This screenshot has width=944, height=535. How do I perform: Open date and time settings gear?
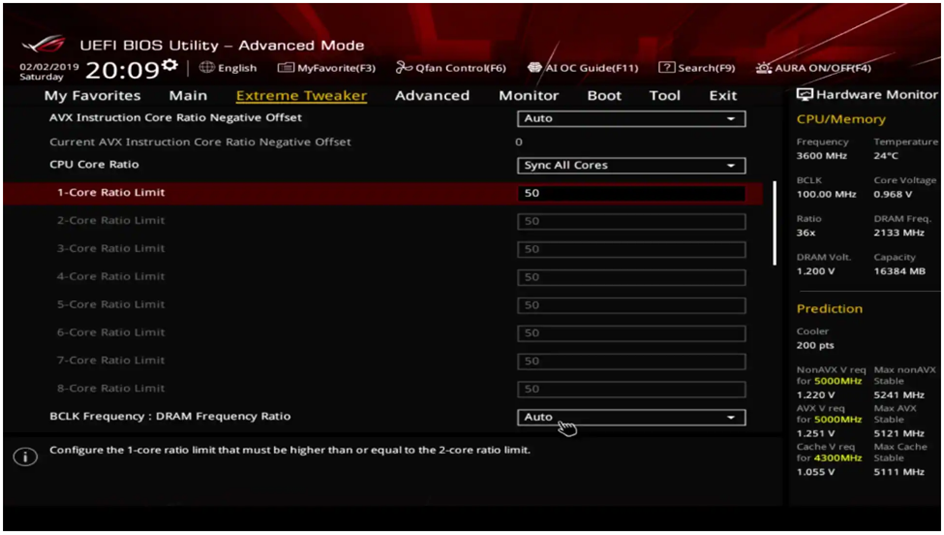[170, 66]
